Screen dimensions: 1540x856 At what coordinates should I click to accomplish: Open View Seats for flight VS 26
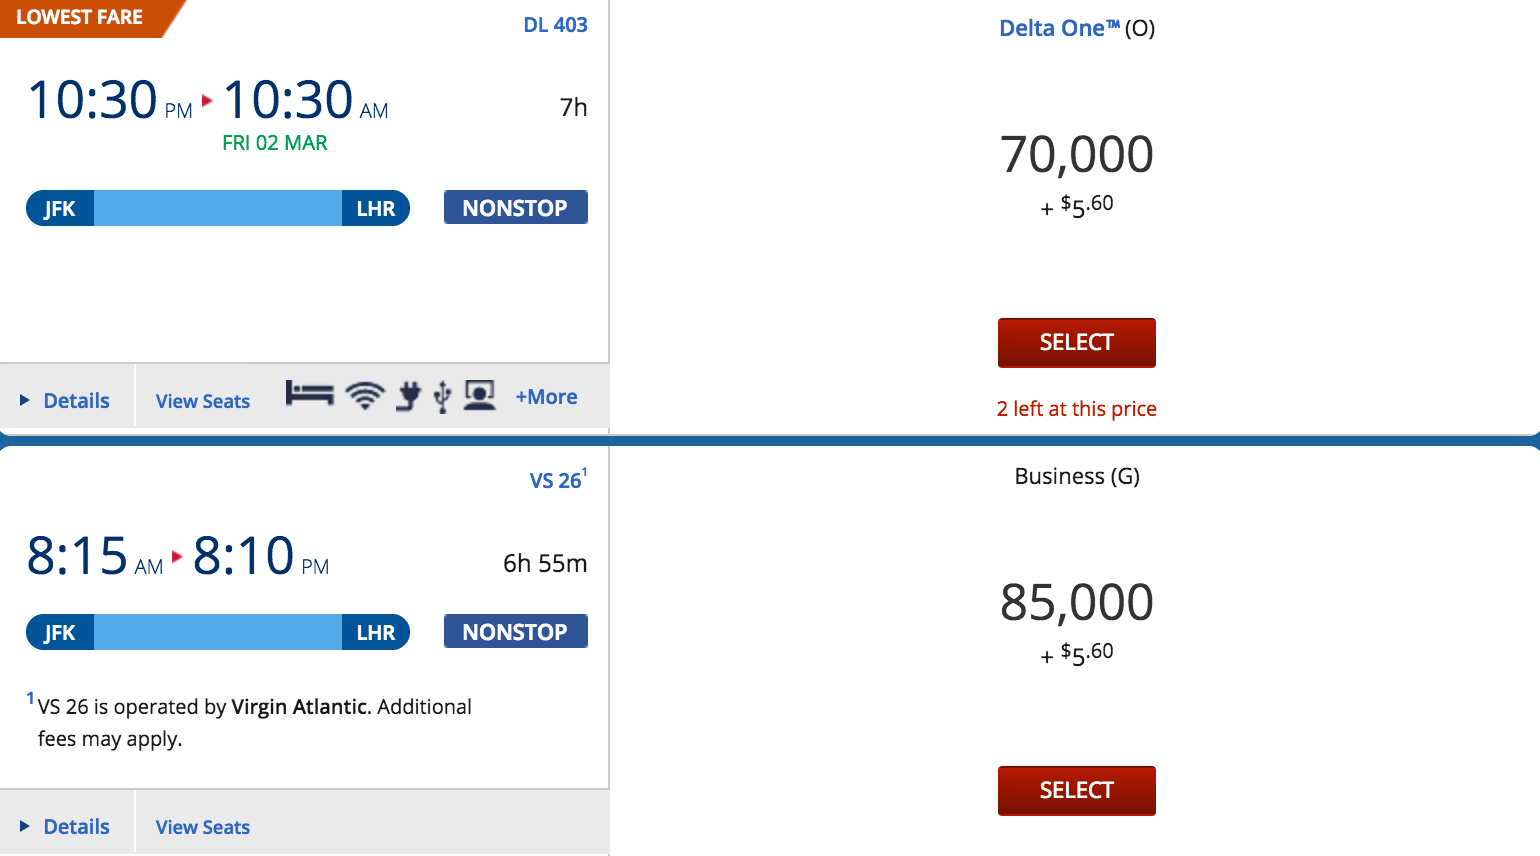203,827
